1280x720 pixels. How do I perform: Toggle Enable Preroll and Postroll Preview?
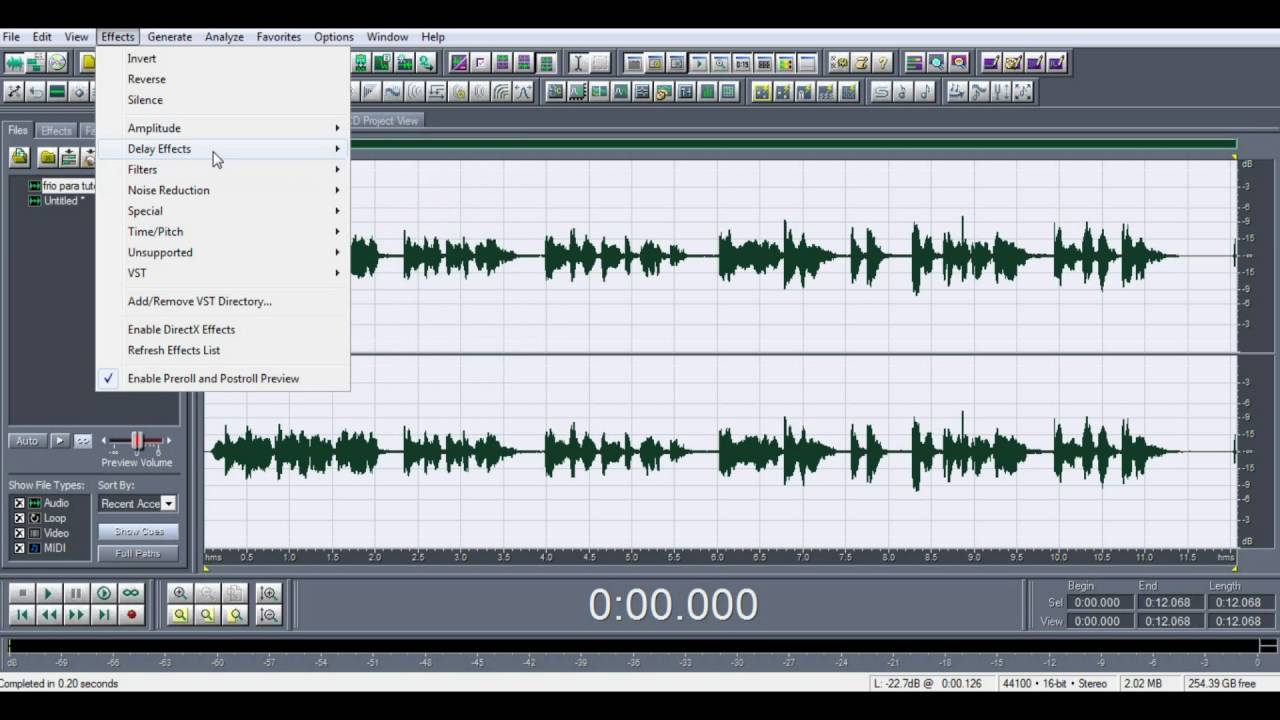pyautogui.click(x=223, y=378)
